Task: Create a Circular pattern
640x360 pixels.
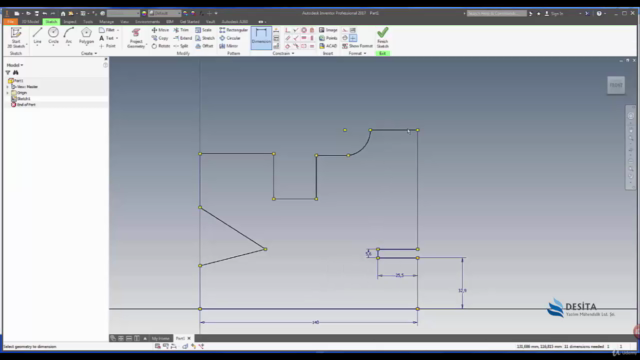Action: coord(230,38)
